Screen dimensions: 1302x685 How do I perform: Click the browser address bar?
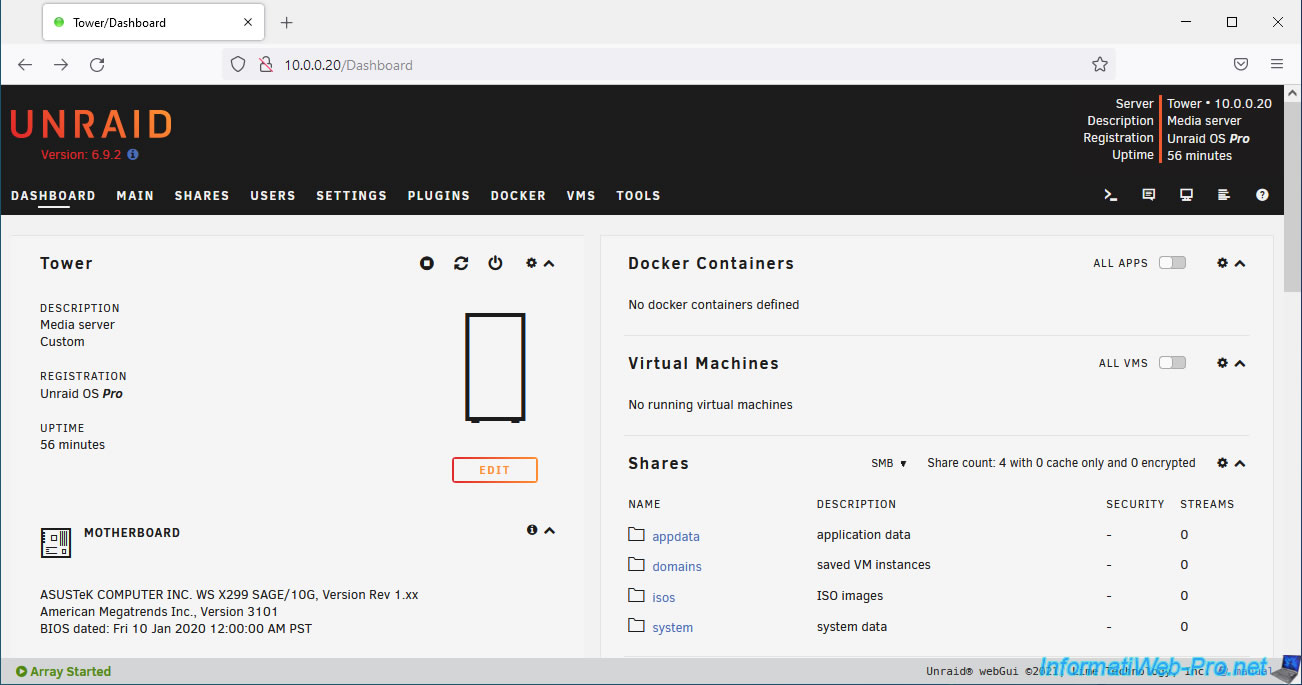[660, 65]
